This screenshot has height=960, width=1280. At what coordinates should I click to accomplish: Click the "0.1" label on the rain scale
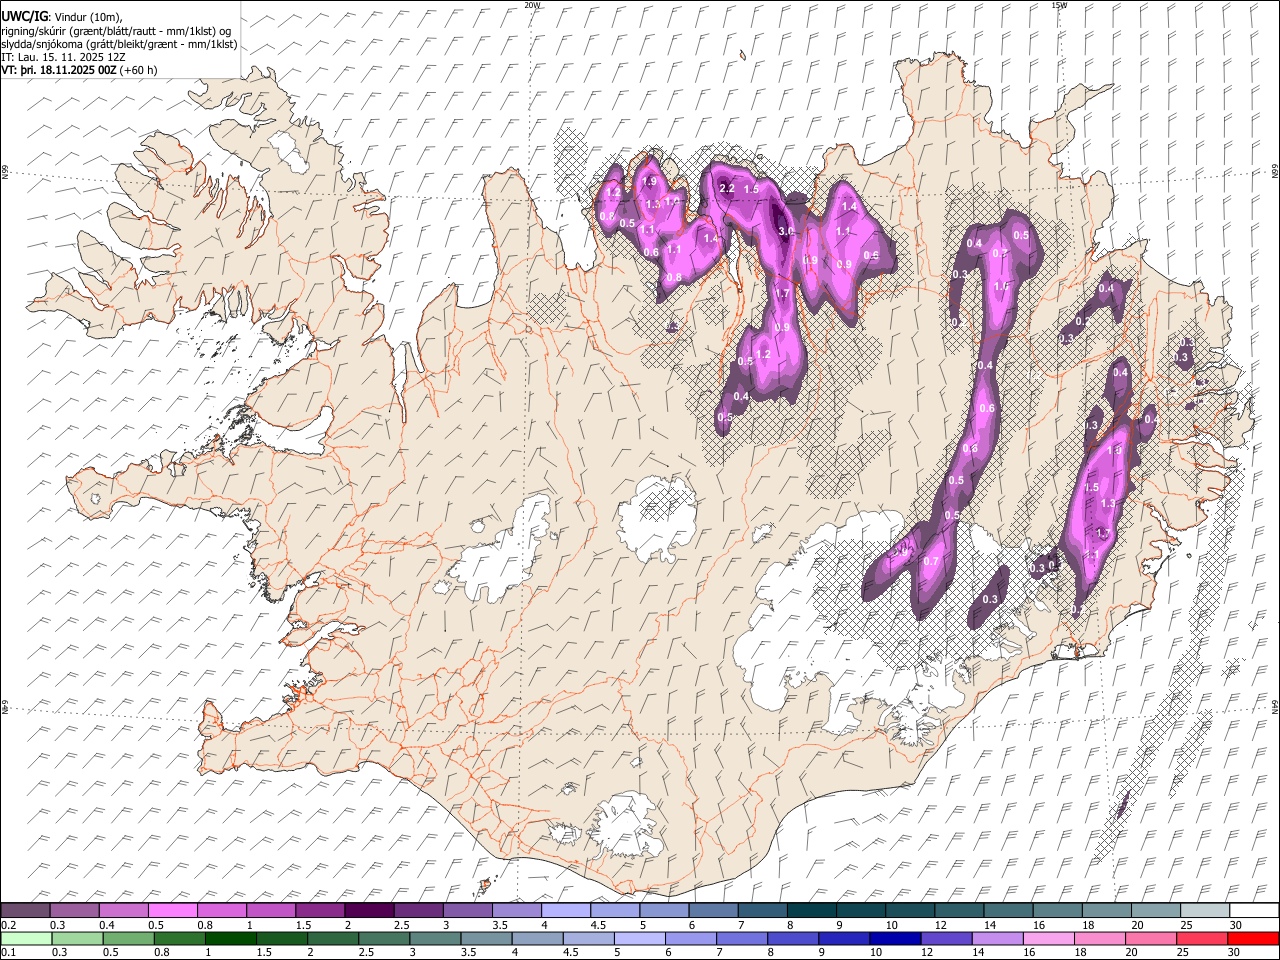(7, 953)
